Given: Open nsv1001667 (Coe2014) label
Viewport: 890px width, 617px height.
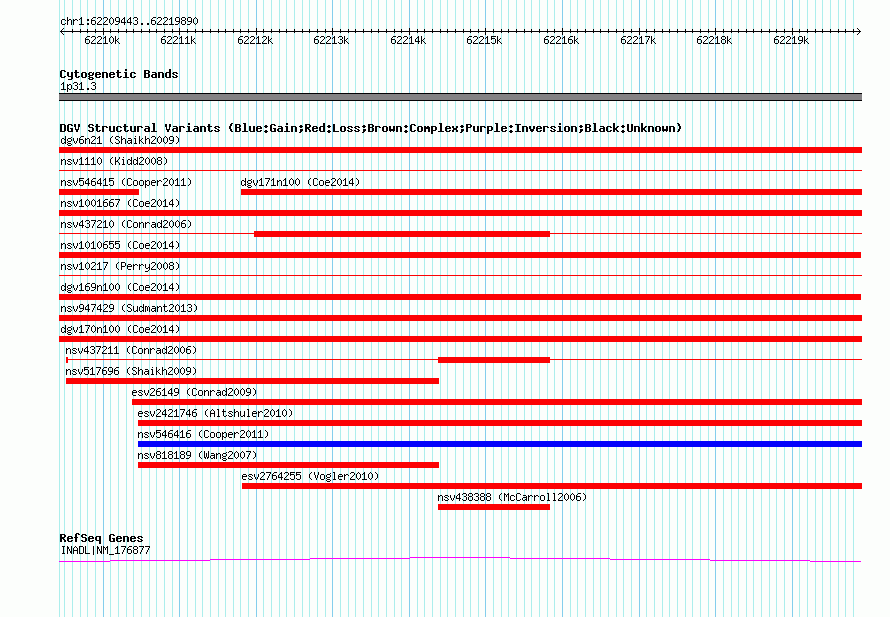Looking at the screenshot, I should (x=120, y=203).
